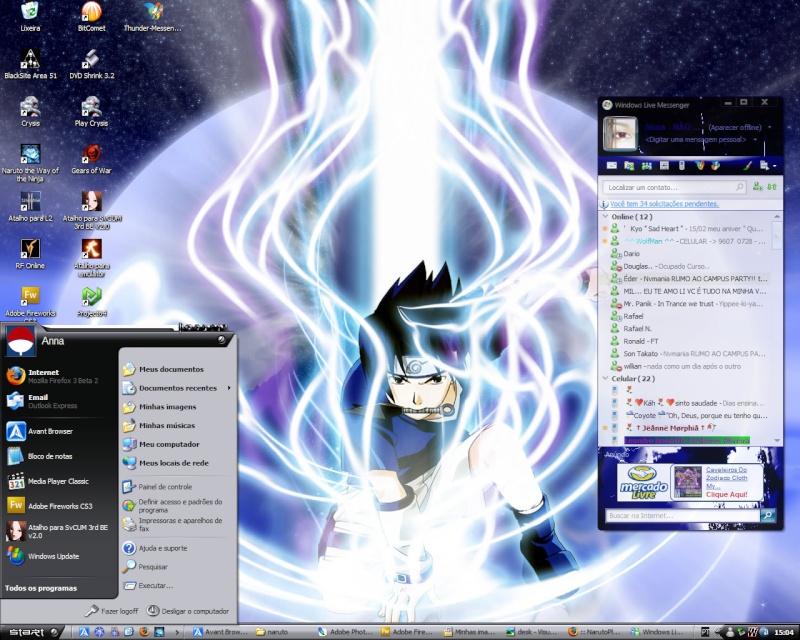Click the shared folders icon in Messenger toolbar

[x=629, y=165]
